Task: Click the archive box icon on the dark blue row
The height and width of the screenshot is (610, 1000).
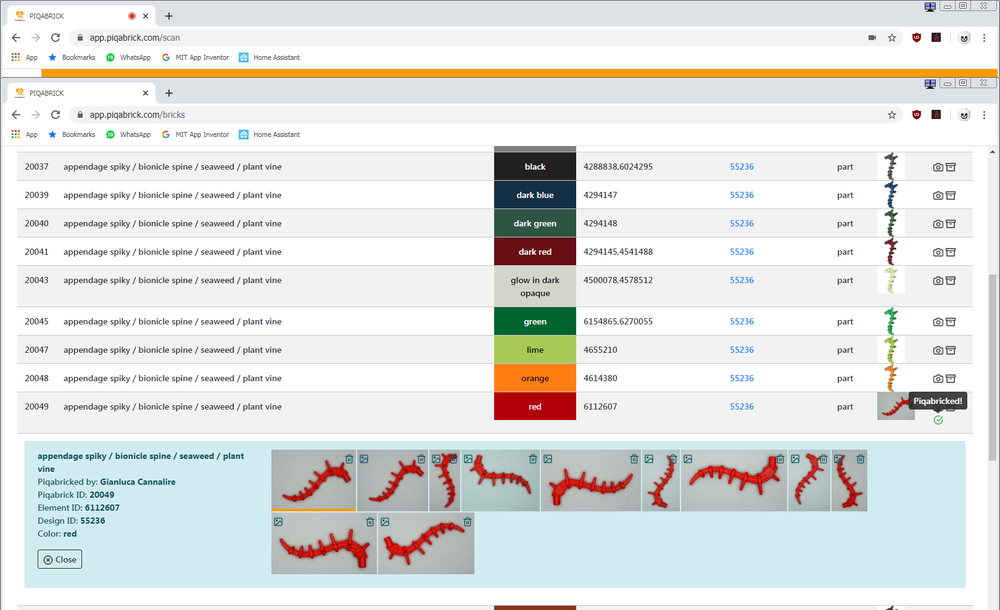Action: coord(950,195)
